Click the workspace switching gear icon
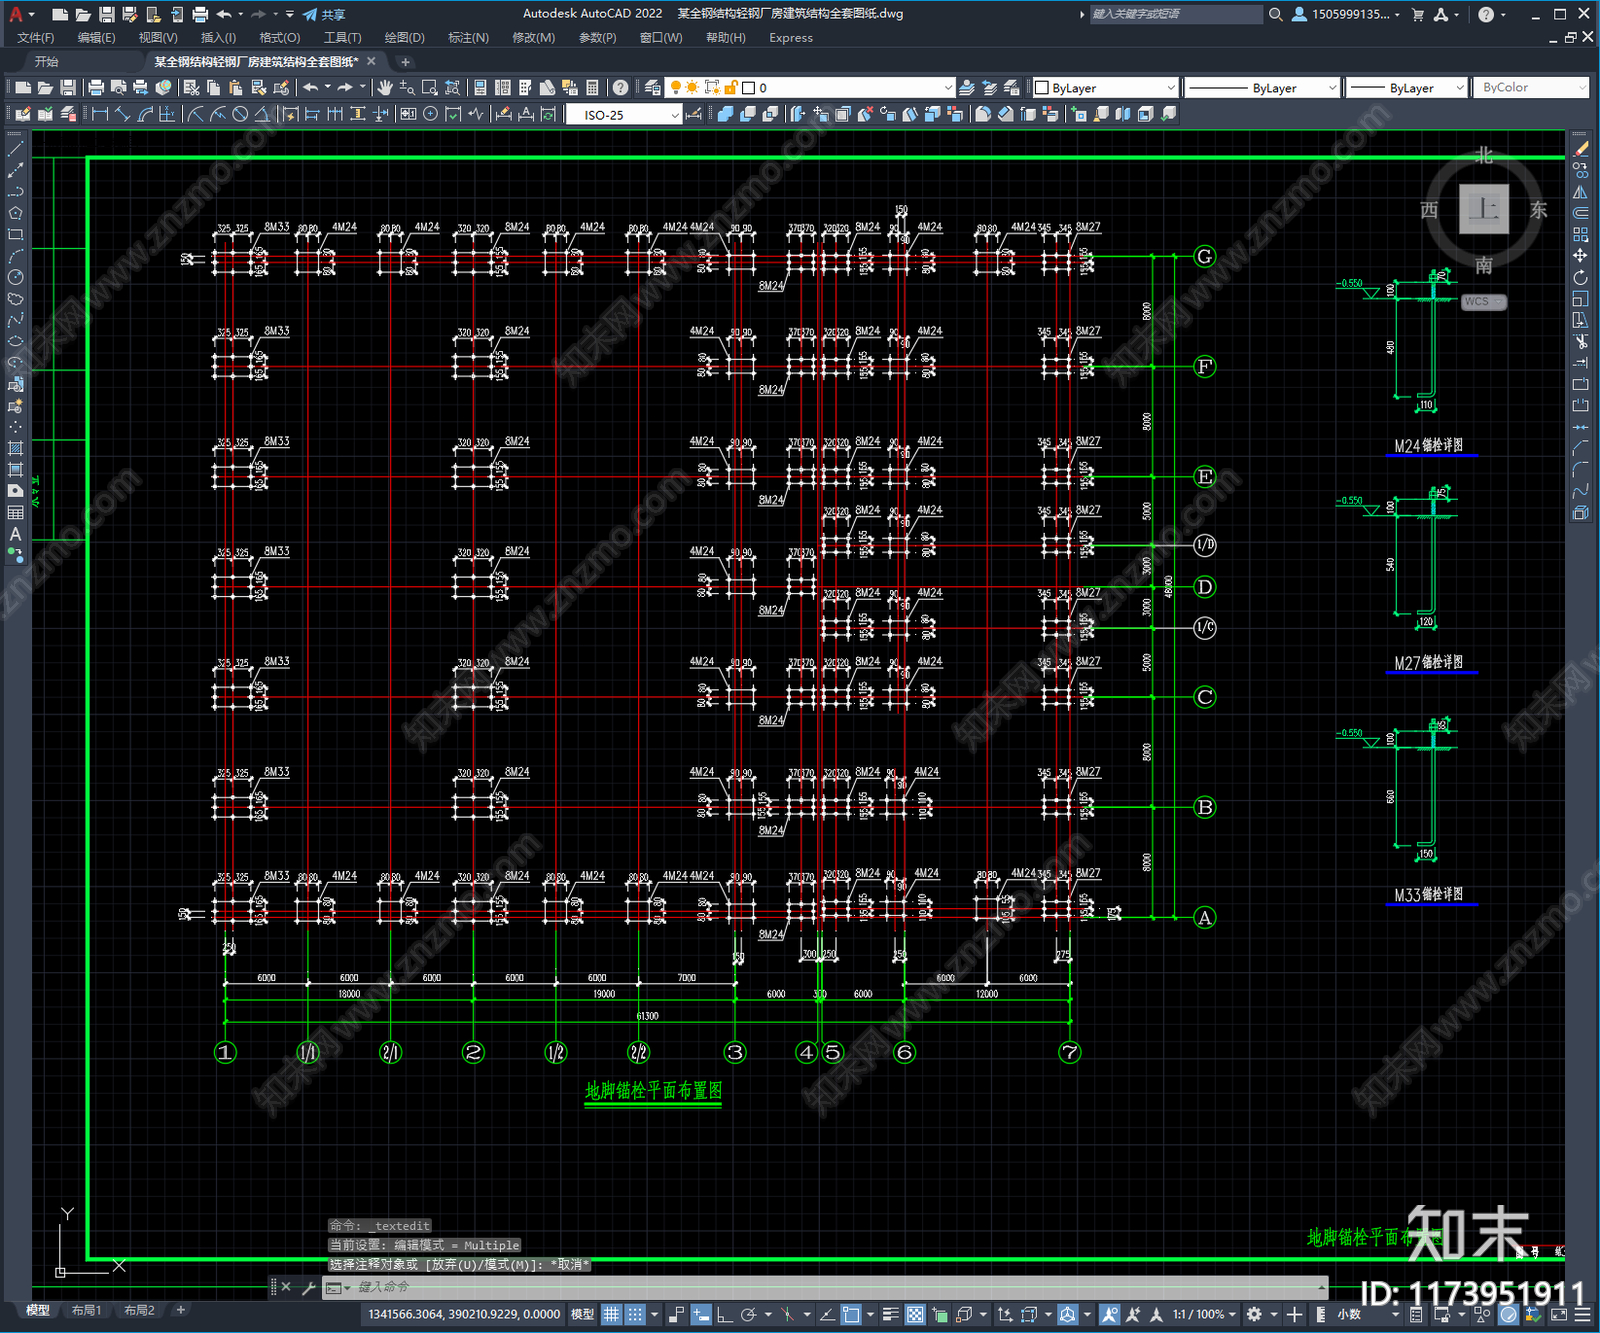Image resolution: width=1600 pixels, height=1333 pixels. pos(1254,1314)
